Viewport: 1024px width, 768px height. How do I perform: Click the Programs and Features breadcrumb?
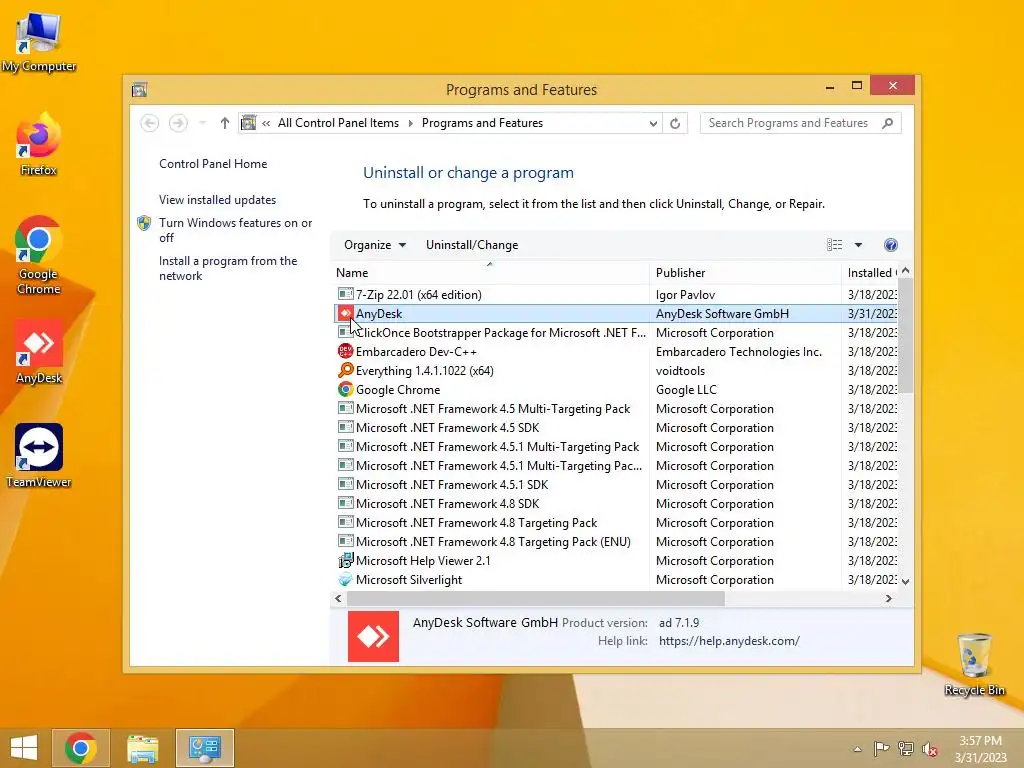point(482,123)
